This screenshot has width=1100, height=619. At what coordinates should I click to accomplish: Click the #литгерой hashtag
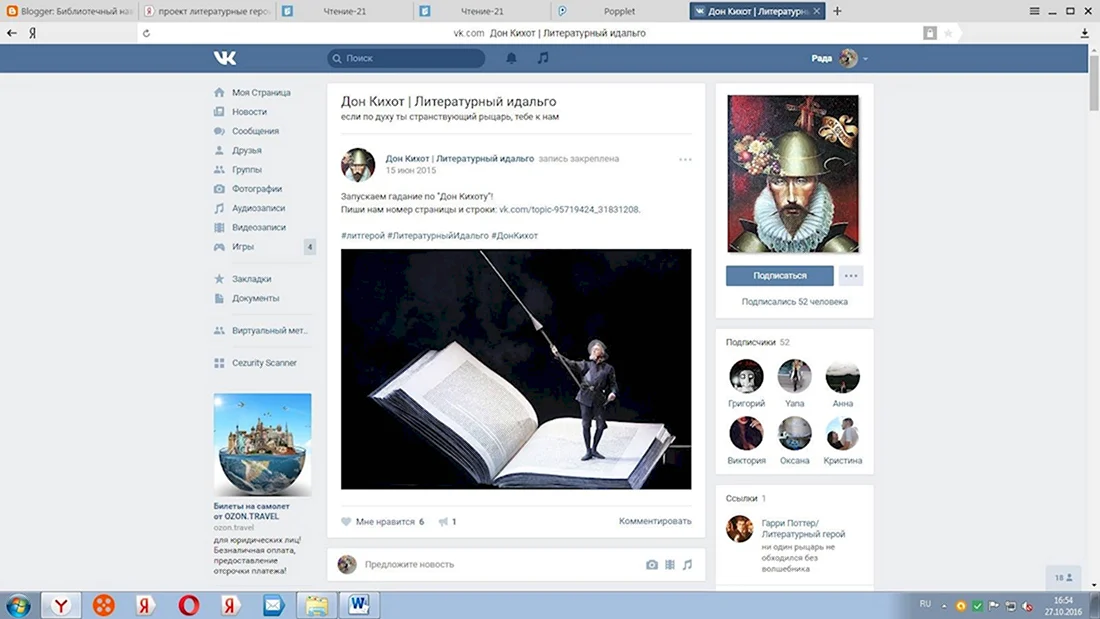tap(363, 236)
